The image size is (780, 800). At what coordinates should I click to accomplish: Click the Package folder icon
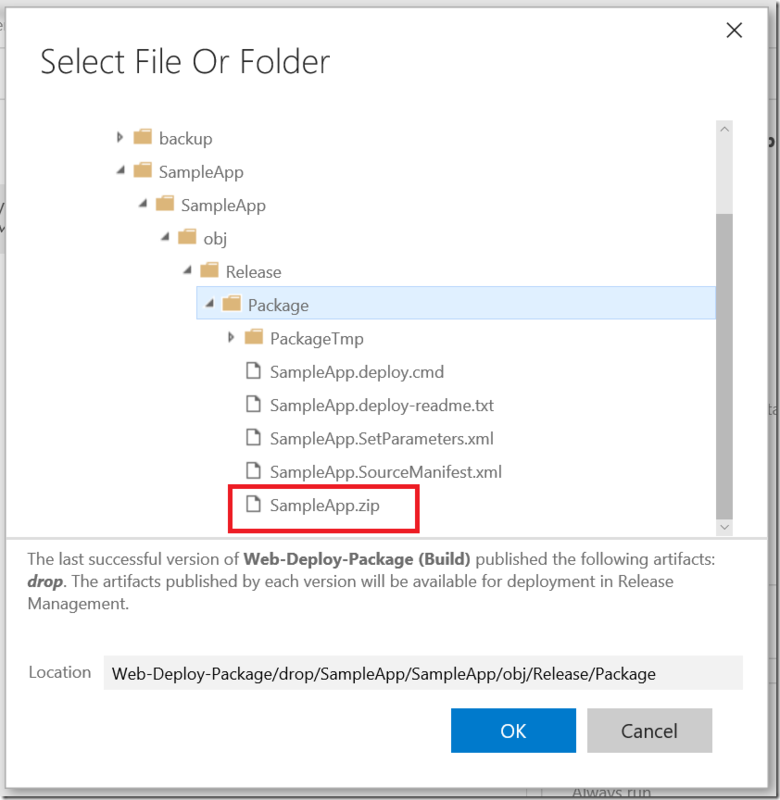(232, 304)
